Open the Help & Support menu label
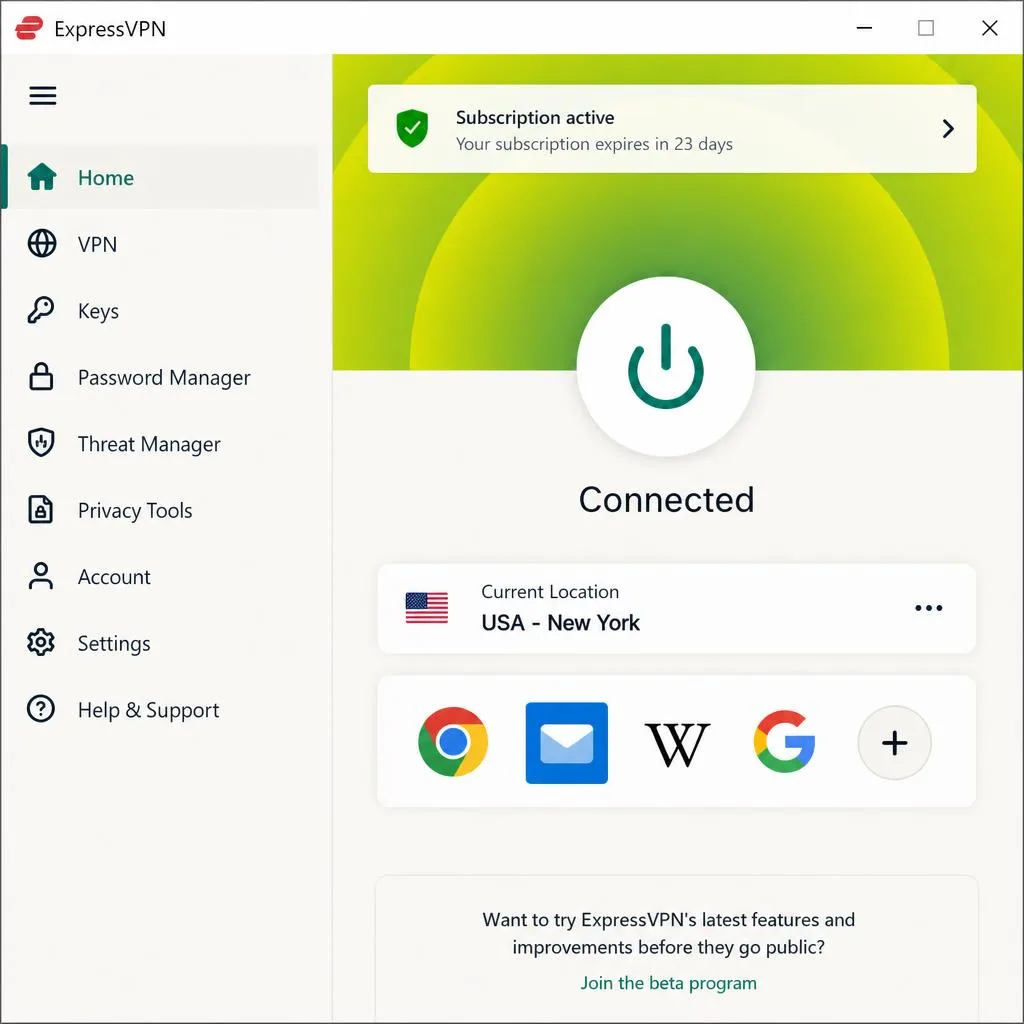Viewport: 1024px width, 1024px height. [x=148, y=710]
